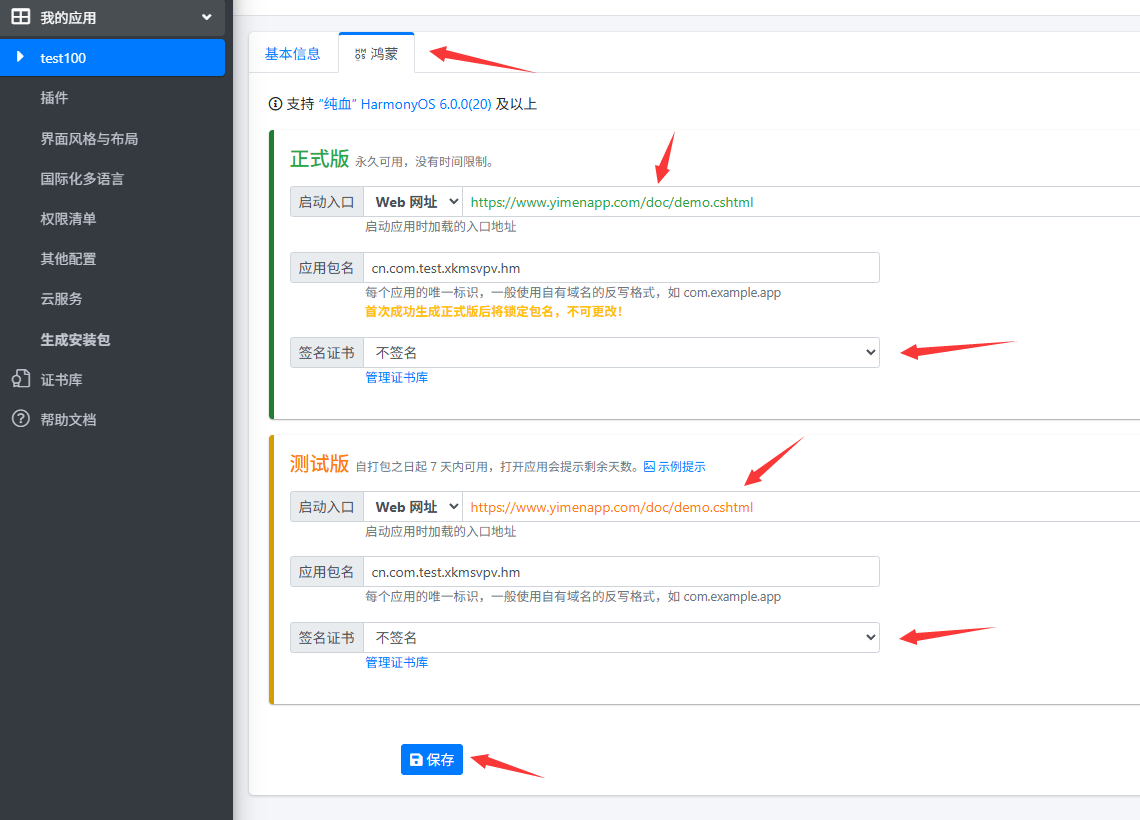Screen dimensions: 1140x820
Task: Click the 正式版 启动入口 label
Action: pos(326,202)
